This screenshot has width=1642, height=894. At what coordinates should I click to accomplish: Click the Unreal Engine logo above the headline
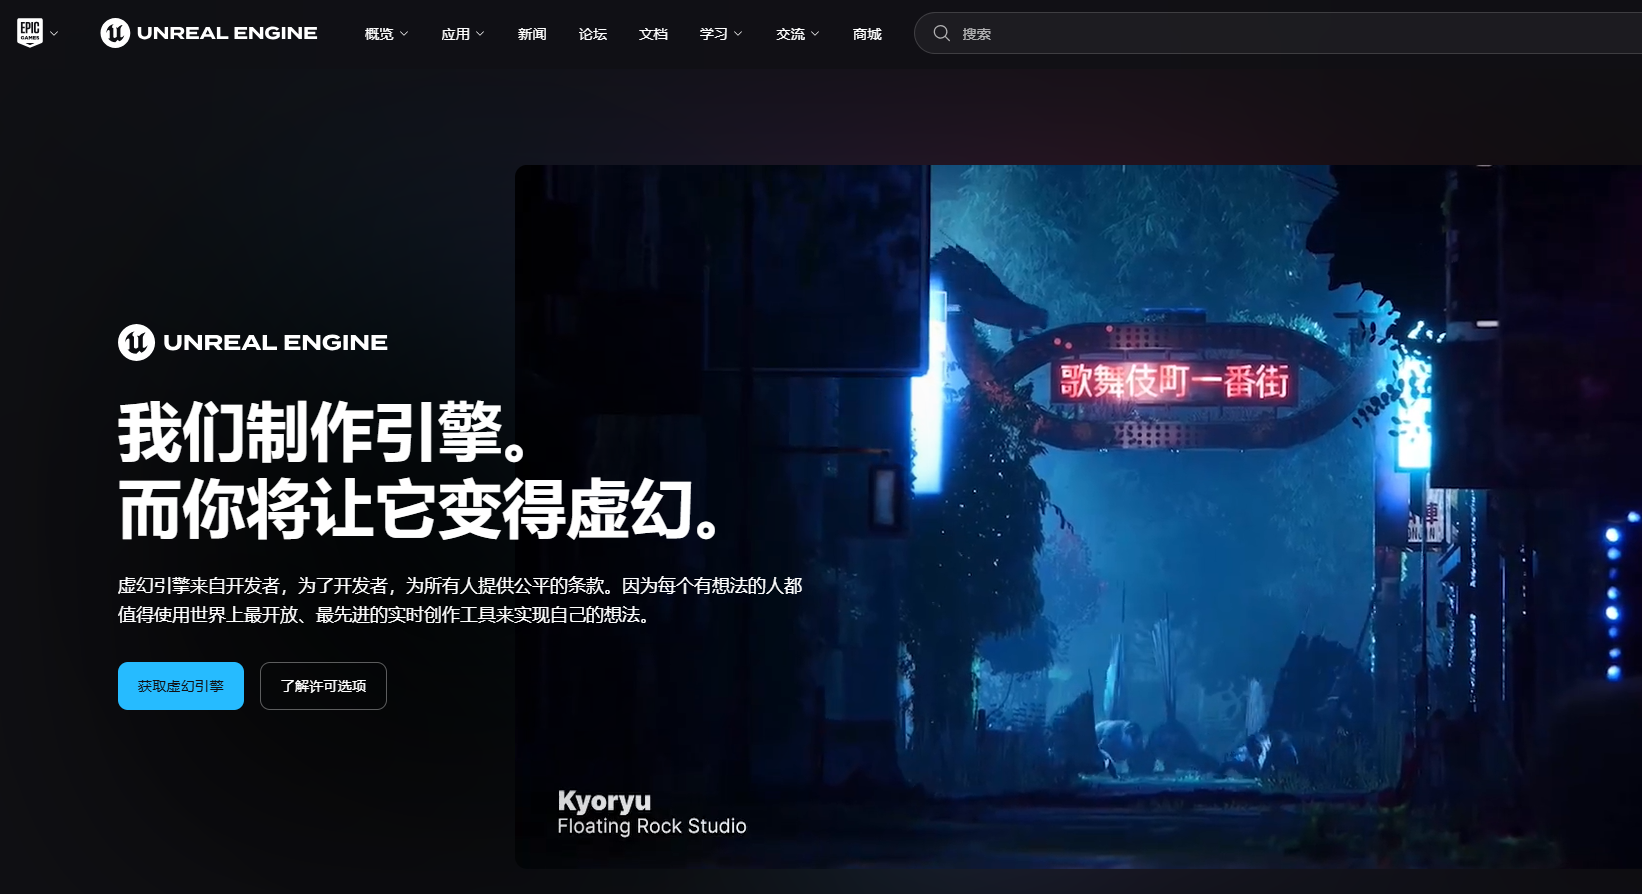pos(253,342)
